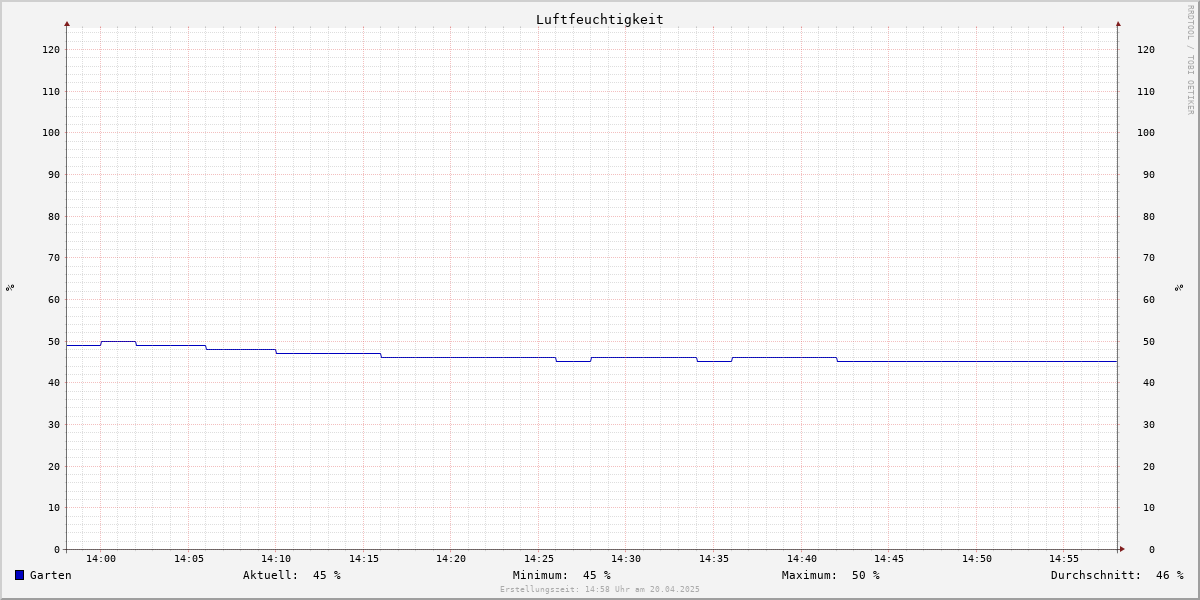Image resolution: width=1200 pixels, height=600 pixels.
Task: Click the "Luftfeuchtigkeit" chart title
Action: point(600,19)
